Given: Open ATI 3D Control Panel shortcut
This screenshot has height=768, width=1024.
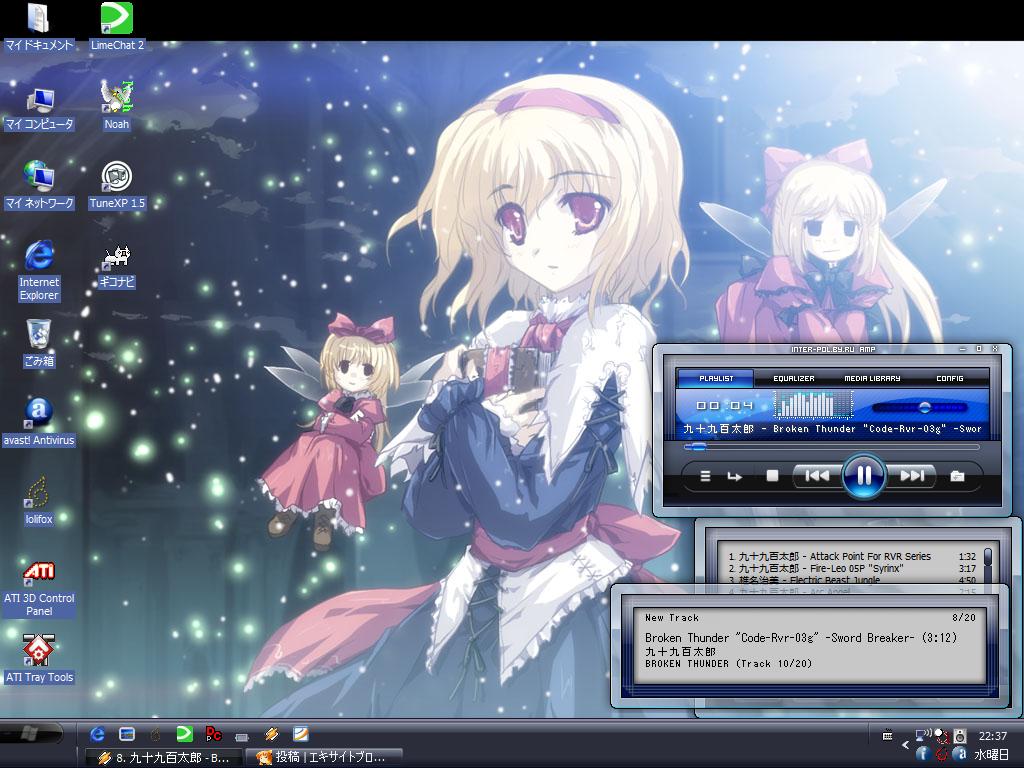Looking at the screenshot, I should 39,588.
